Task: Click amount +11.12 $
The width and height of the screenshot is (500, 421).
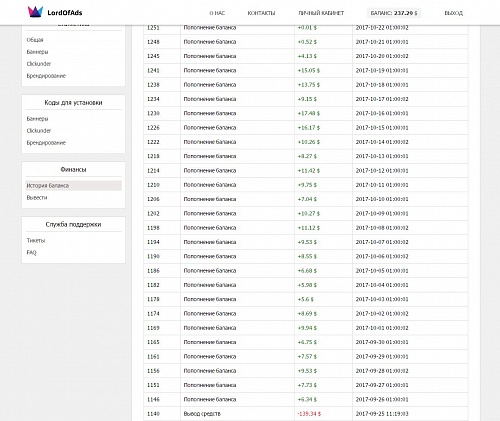Action: [308, 228]
